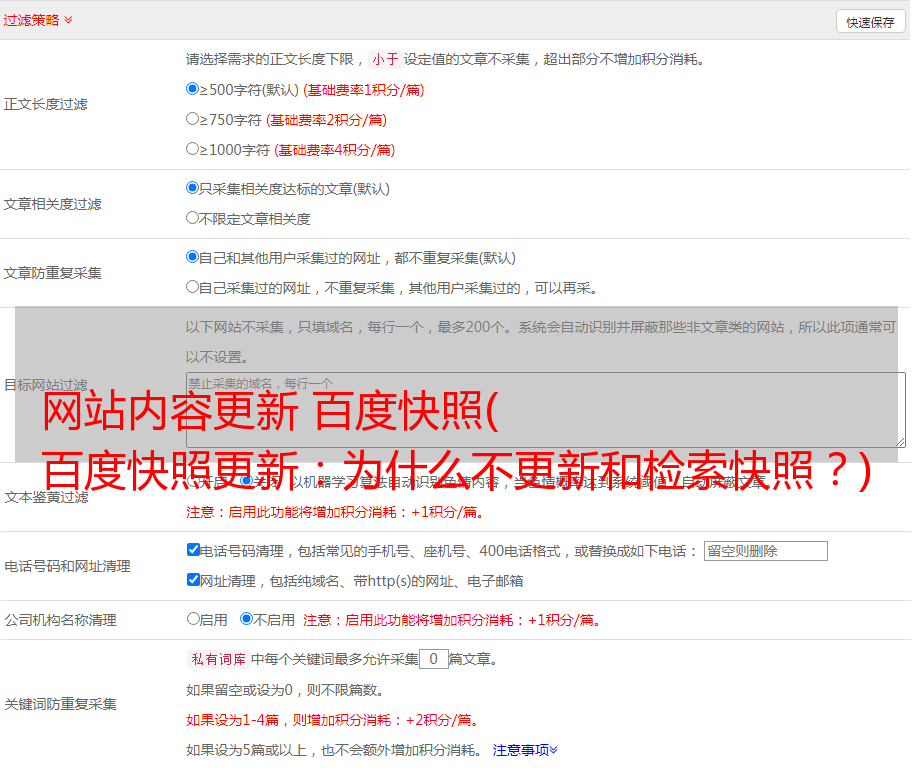Select 自己和其他用户采集过的网址 no-repeat option
The image size is (912, 768).
(193, 257)
